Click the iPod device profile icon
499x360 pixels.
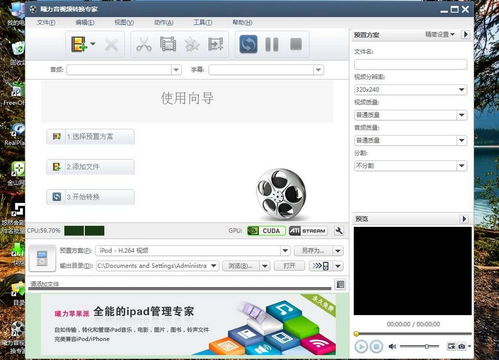(42, 258)
